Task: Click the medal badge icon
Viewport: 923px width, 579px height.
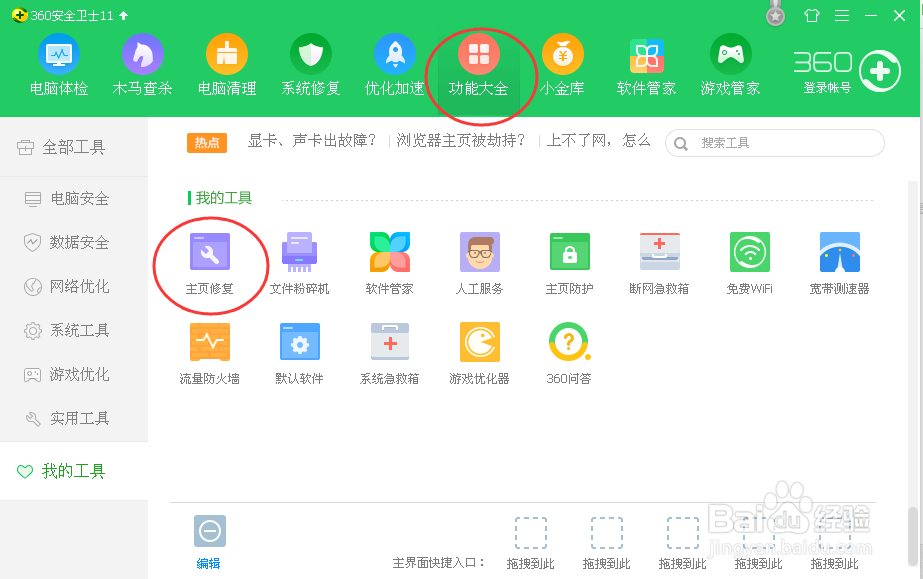Action: coord(775,14)
